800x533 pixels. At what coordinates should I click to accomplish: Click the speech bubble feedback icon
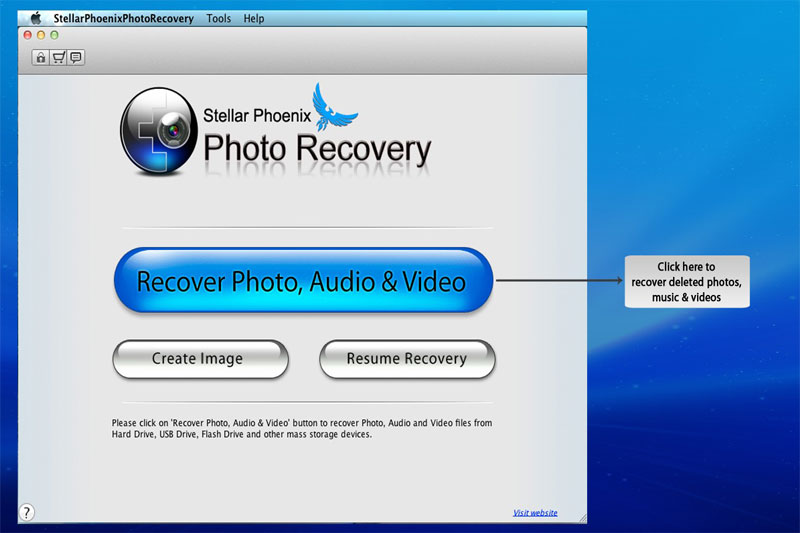click(76, 58)
